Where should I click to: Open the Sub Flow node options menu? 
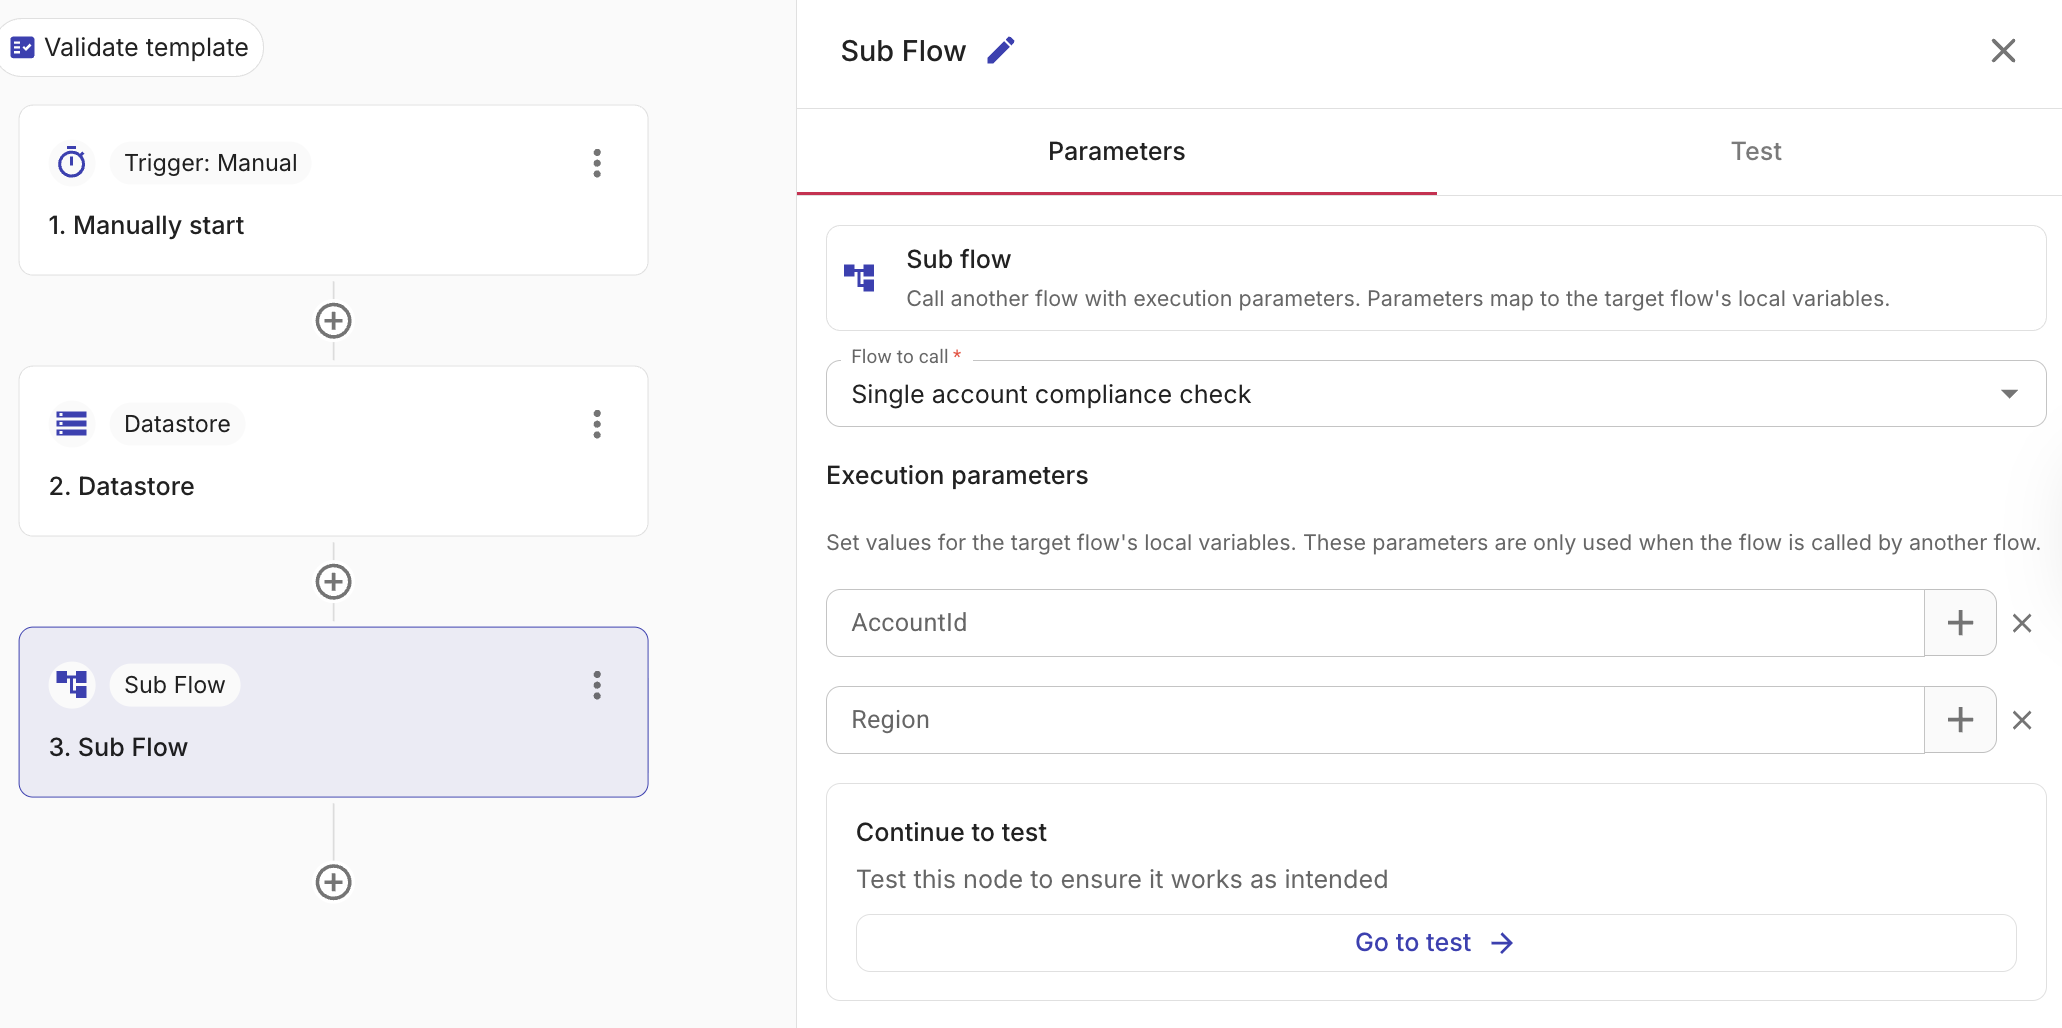pyautogui.click(x=597, y=686)
